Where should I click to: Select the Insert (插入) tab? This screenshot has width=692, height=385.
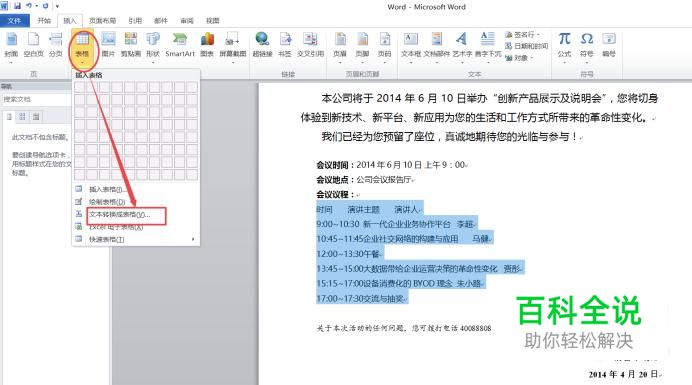click(70, 21)
